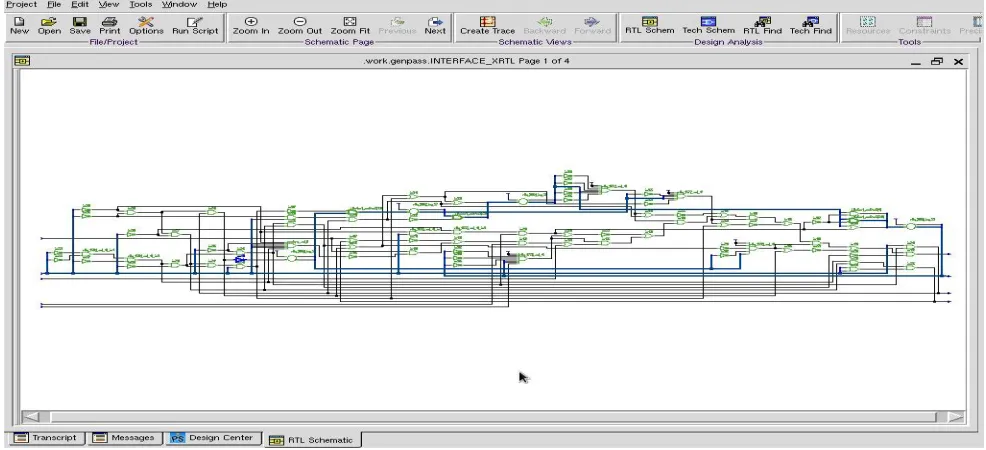
Task: Open the Project menu
Action: click(x=21, y=4)
